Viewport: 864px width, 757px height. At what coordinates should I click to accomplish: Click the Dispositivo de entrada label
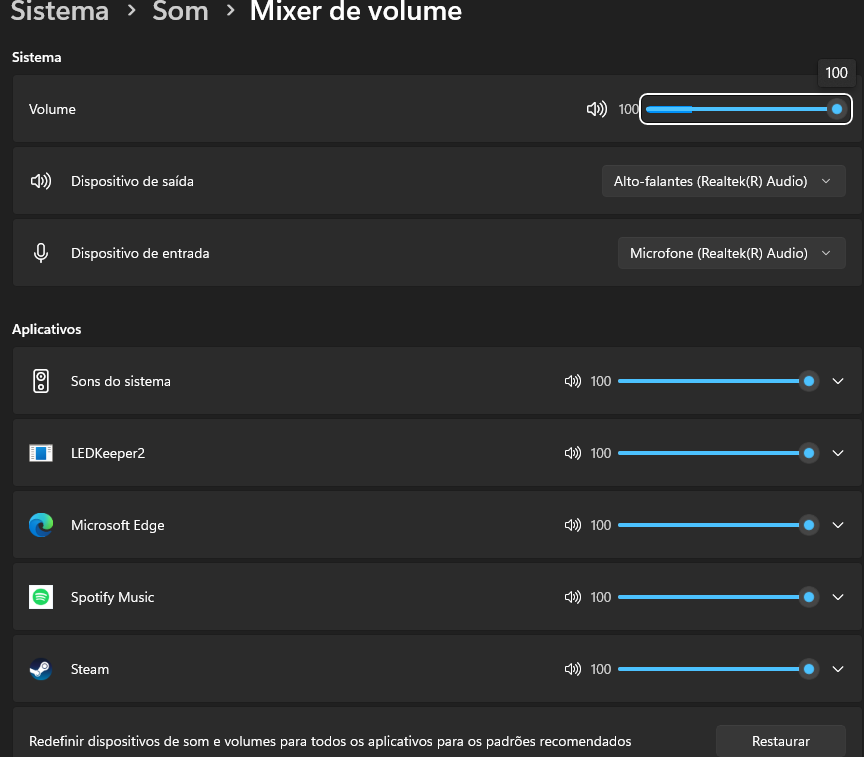[140, 253]
